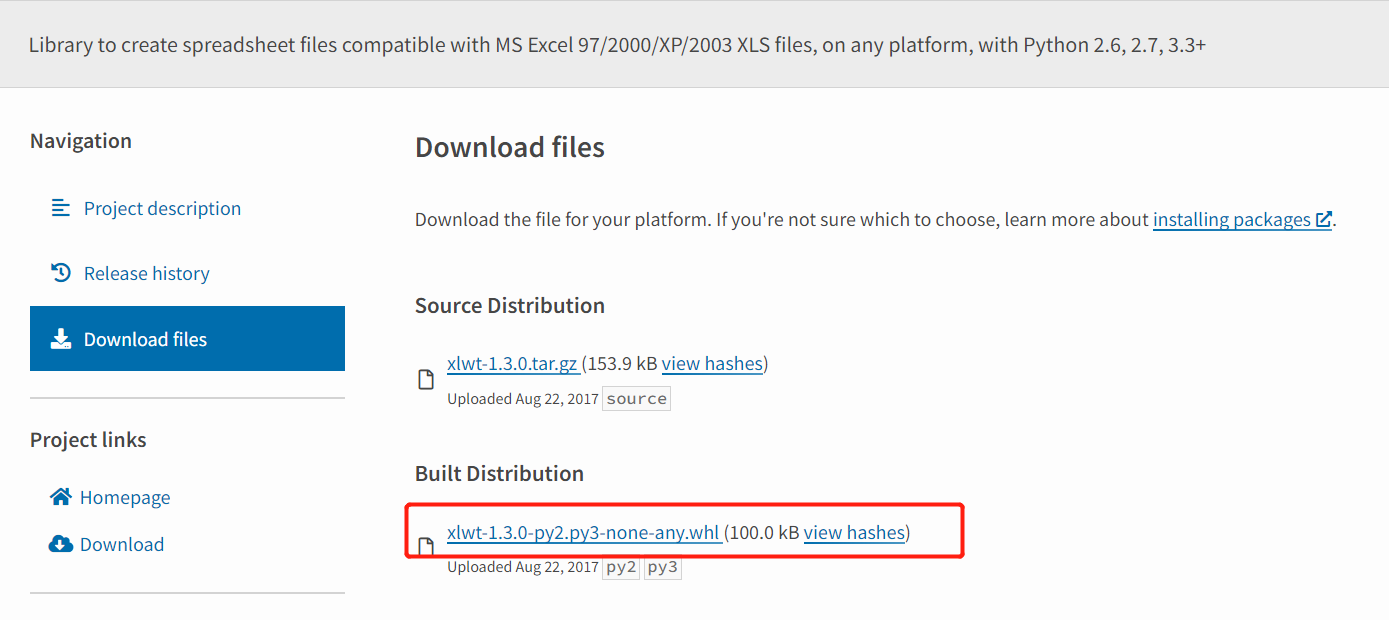This screenshot has width=1389, height=620.
Task: Click the Homepage house icon
Action: (x=61, y=497)
